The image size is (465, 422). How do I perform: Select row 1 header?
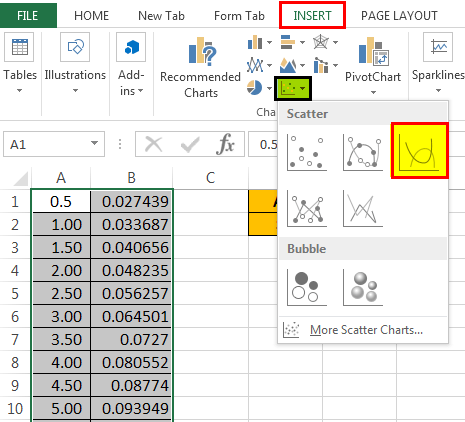[x=15, y=202]
